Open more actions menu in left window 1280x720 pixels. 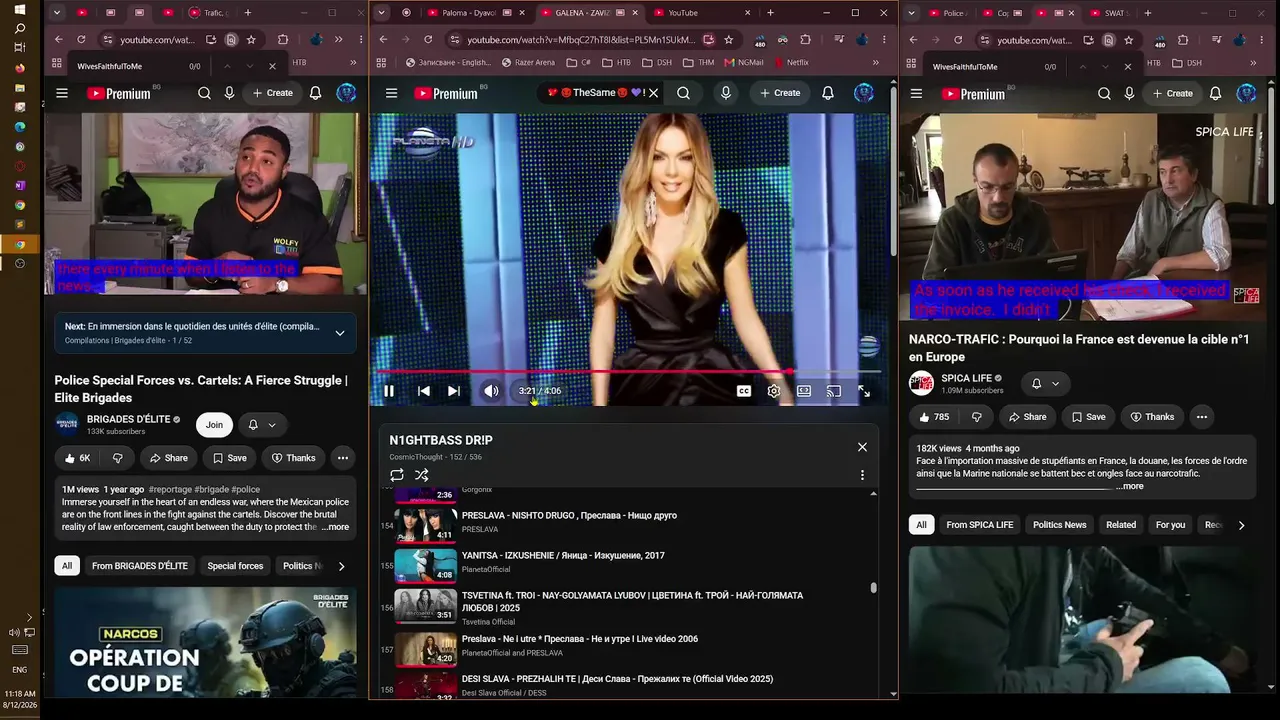(342, 458)
